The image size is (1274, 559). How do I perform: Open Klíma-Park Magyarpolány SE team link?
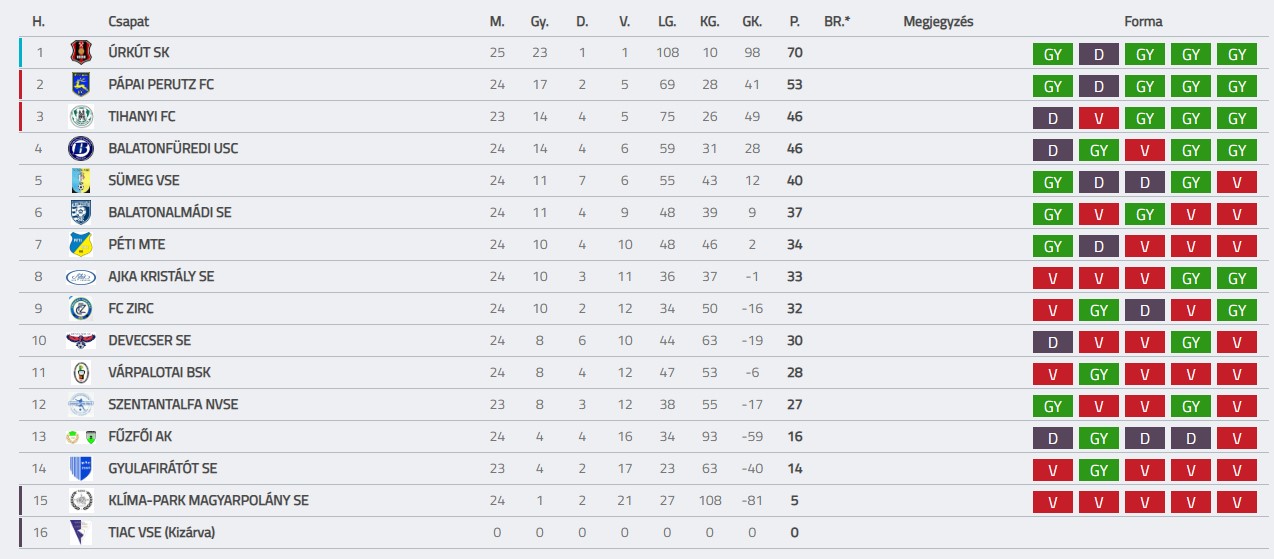click(208, 501)
